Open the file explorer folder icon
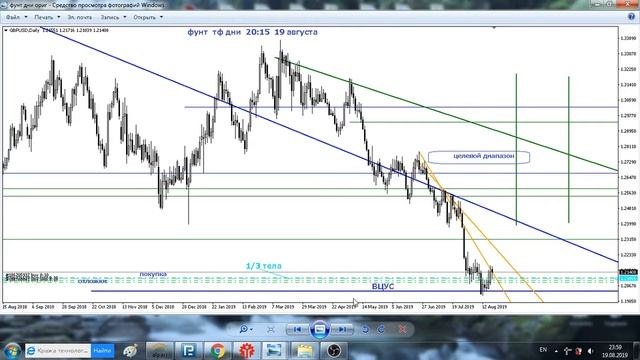Image resolution: width=640 pixels, height=360 pixels. 304,351
